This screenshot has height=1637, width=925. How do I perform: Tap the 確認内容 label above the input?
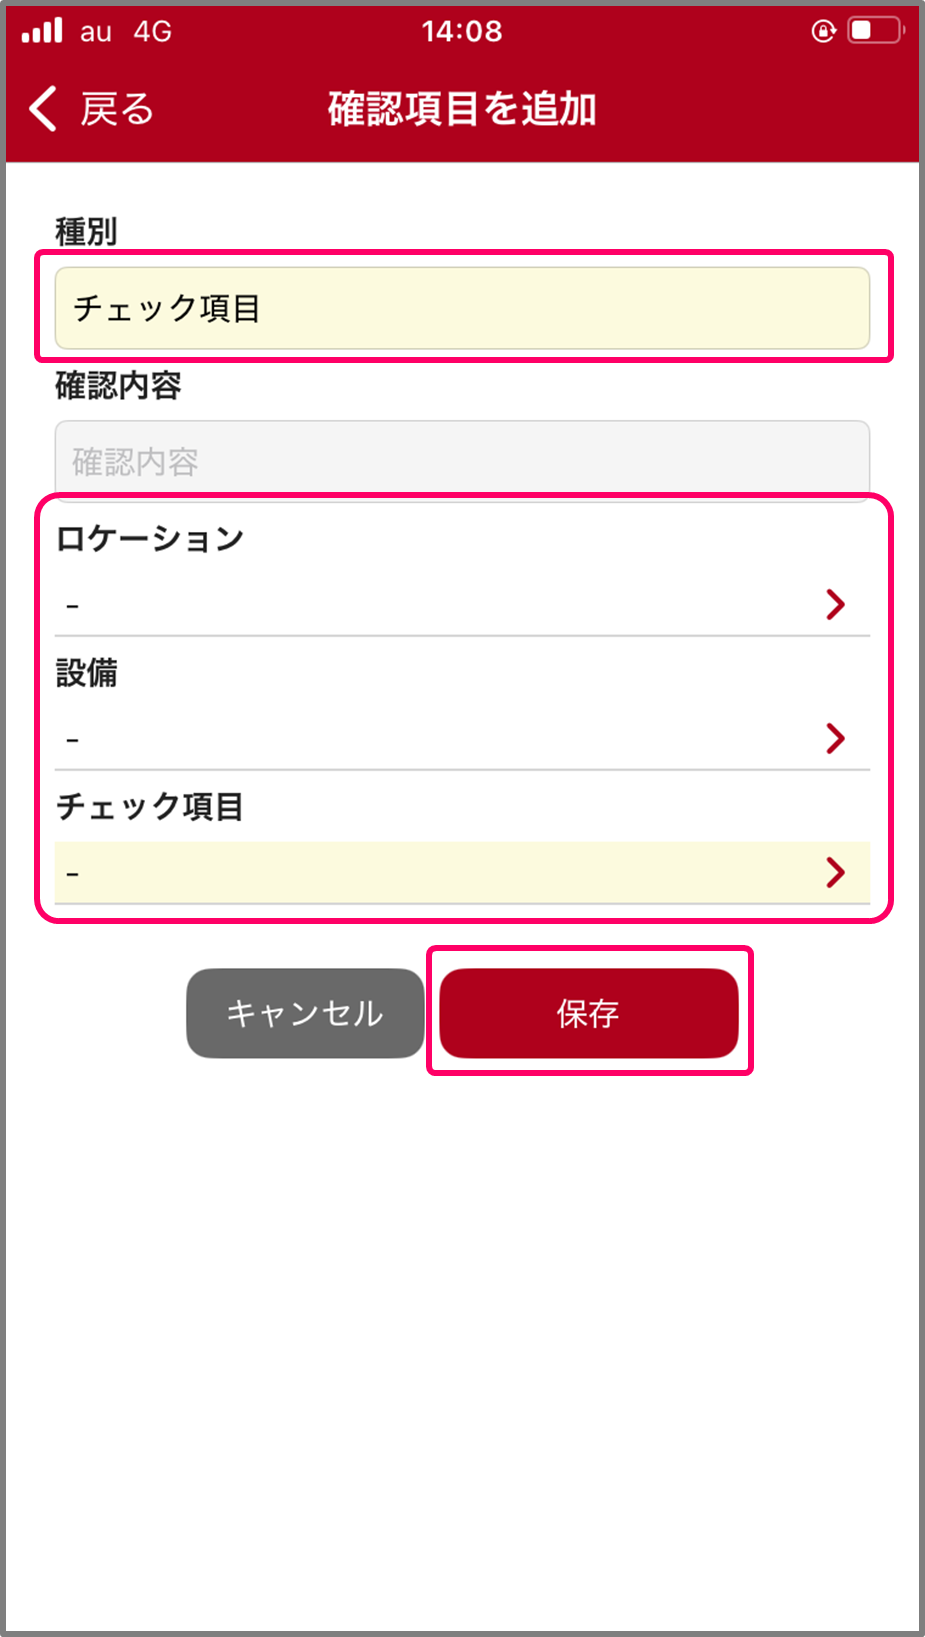[x=118, y=385]
